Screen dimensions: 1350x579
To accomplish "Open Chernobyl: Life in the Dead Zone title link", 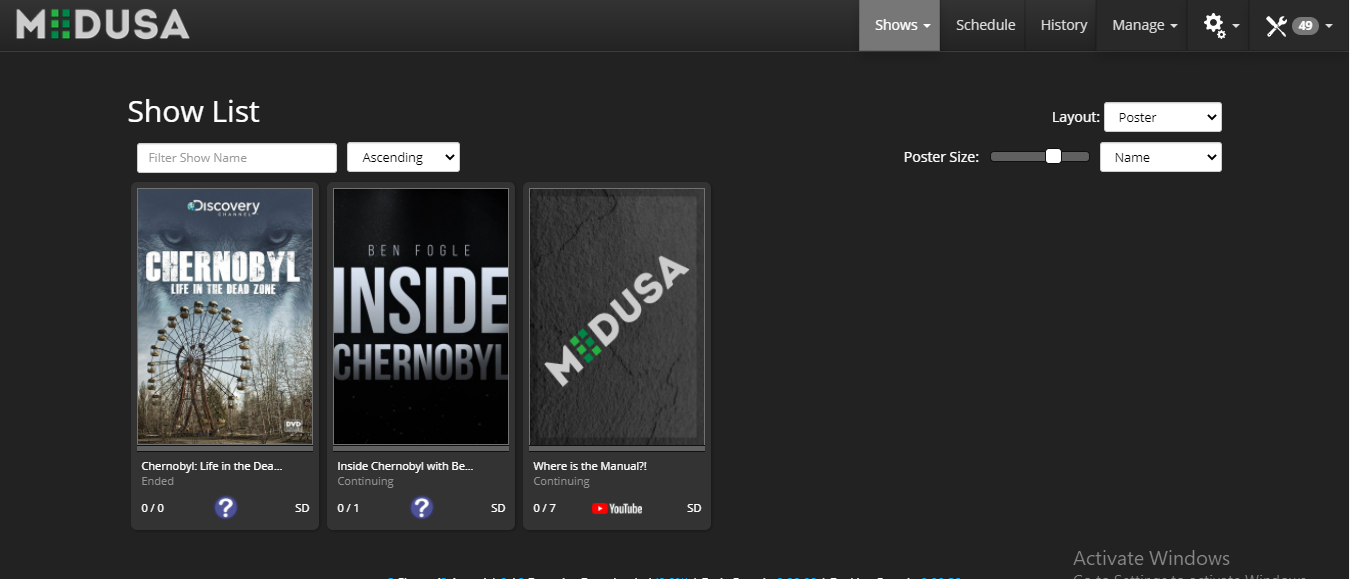I will [211, 466].
